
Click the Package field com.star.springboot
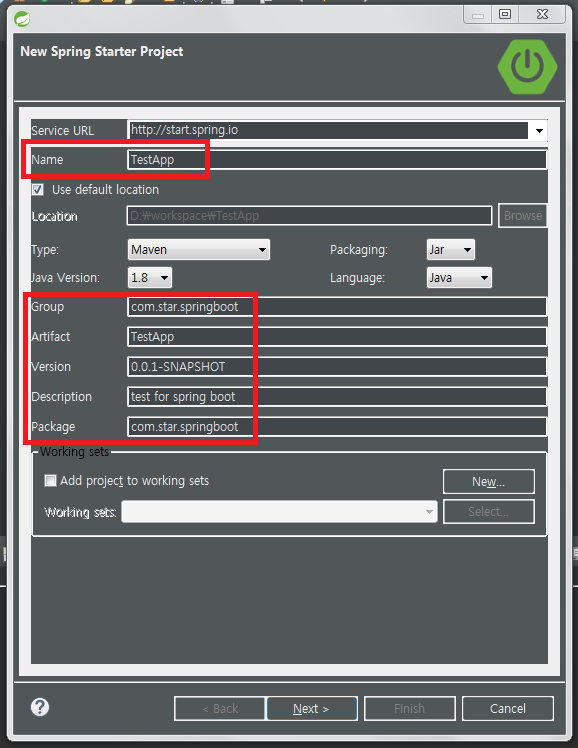tap(337, 426)
